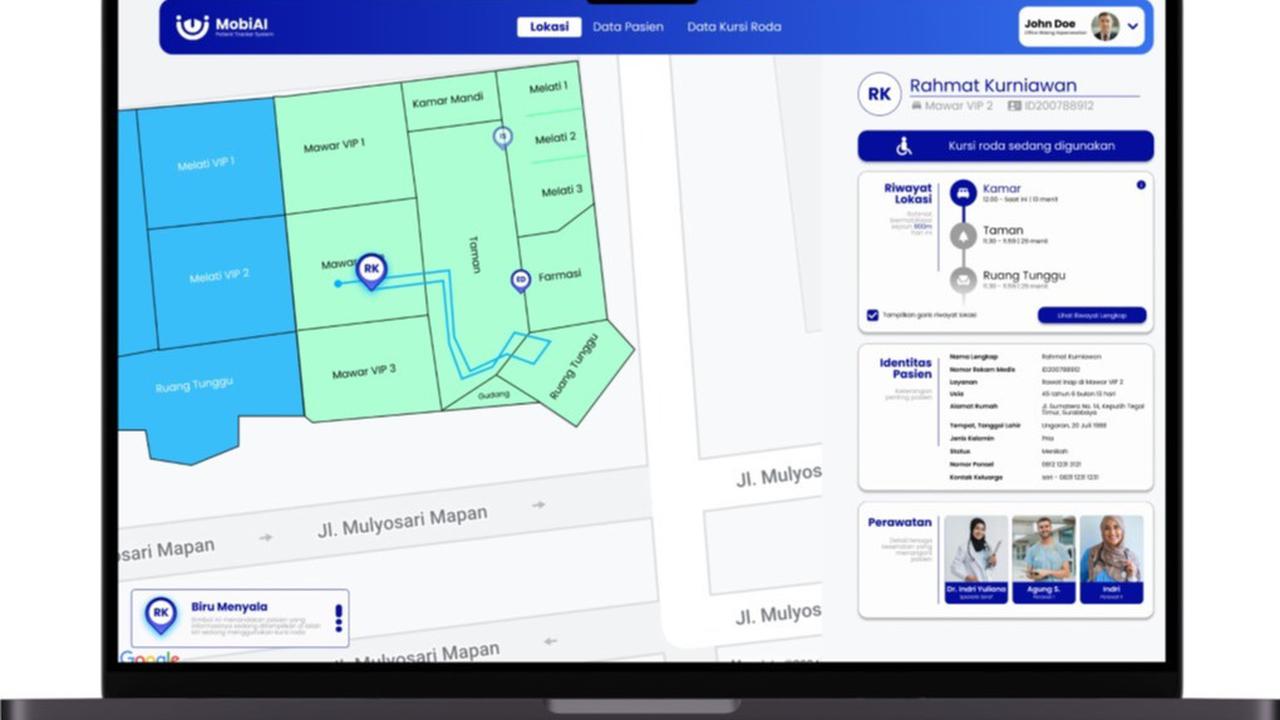This screenshot has height=720, width=1280.
Task: Select the Kamar bed icon in location history
Action: 963,193
